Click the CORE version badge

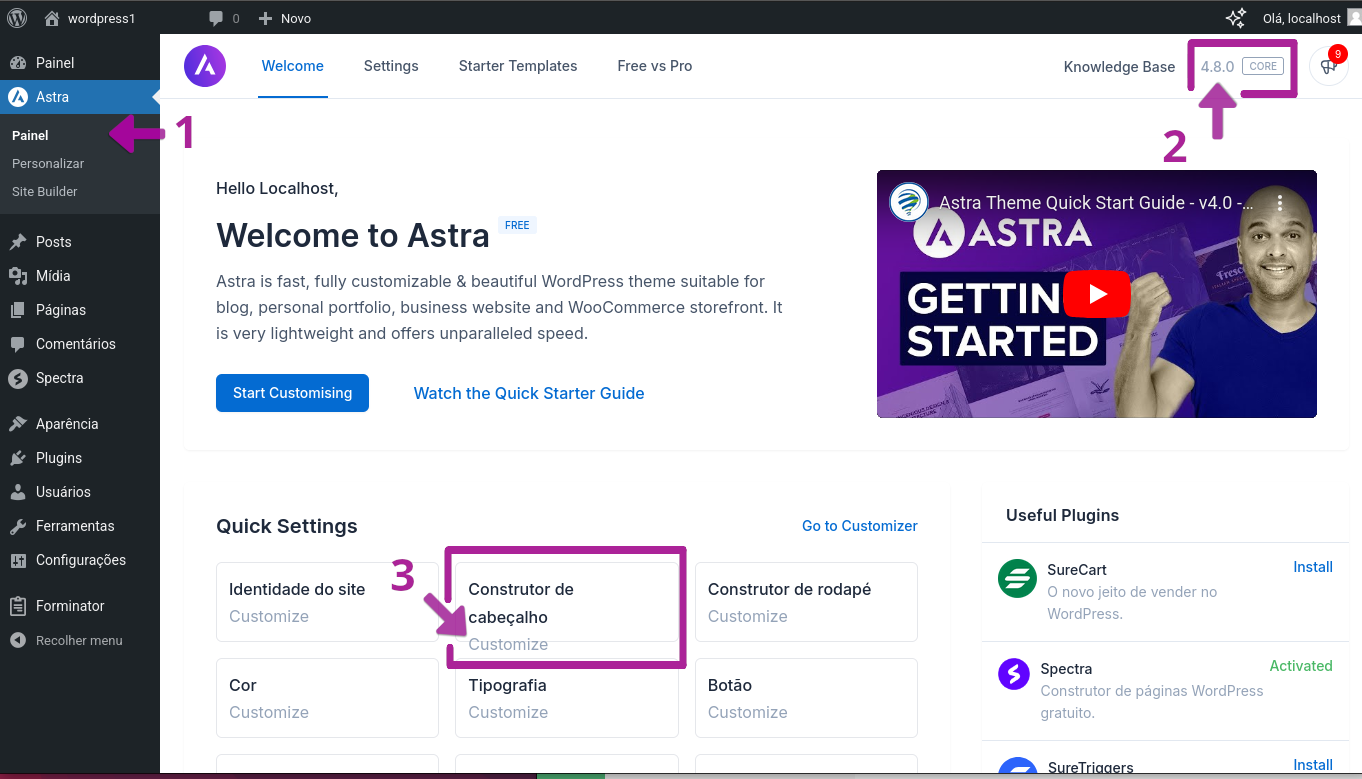pyautogui.click(x=1263, y=66)
